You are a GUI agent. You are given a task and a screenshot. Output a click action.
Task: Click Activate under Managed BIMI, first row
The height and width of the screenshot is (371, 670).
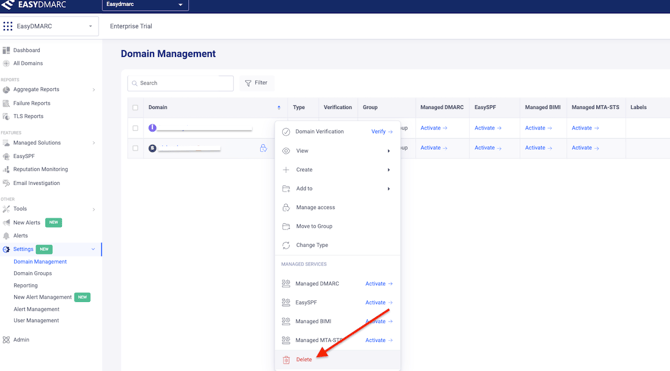(x=538, y=128)
